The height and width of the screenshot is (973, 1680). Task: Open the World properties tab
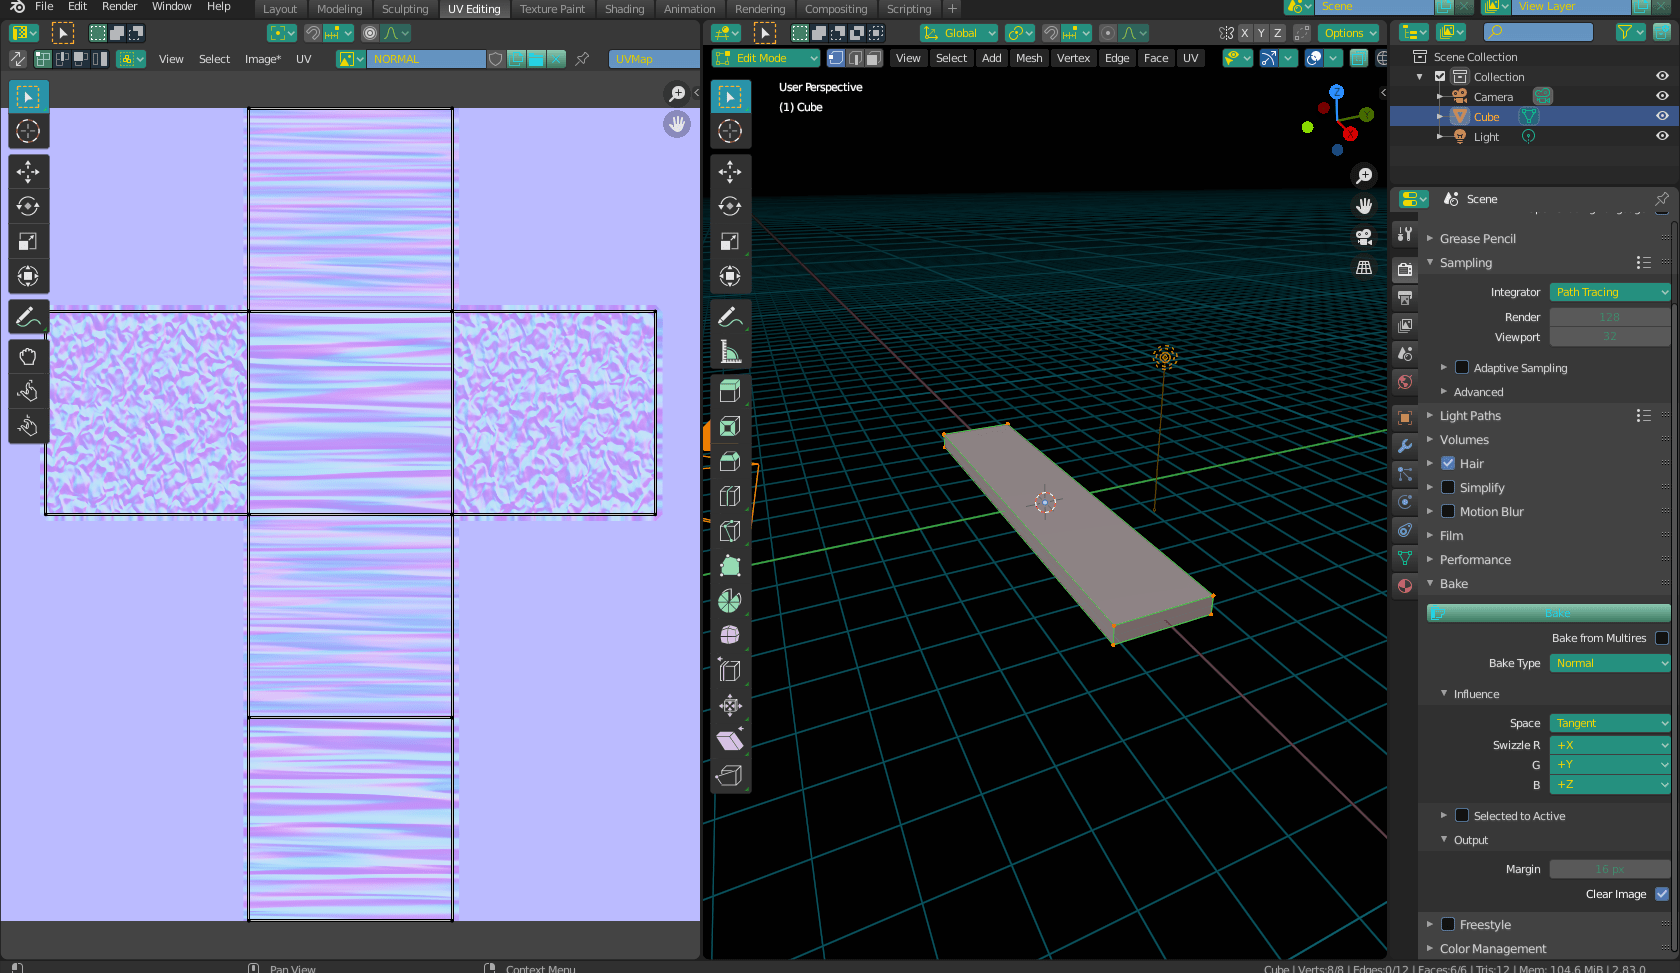tap(1404, 382)
